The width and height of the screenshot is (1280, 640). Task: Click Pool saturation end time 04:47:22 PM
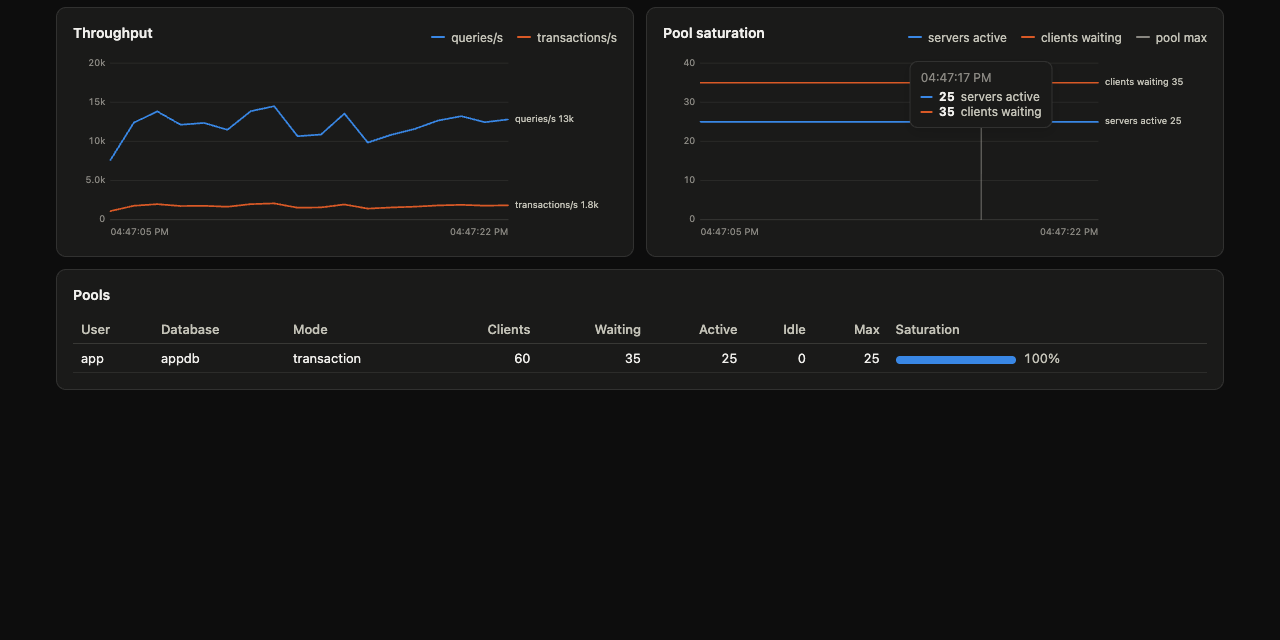click(1069, 232)
